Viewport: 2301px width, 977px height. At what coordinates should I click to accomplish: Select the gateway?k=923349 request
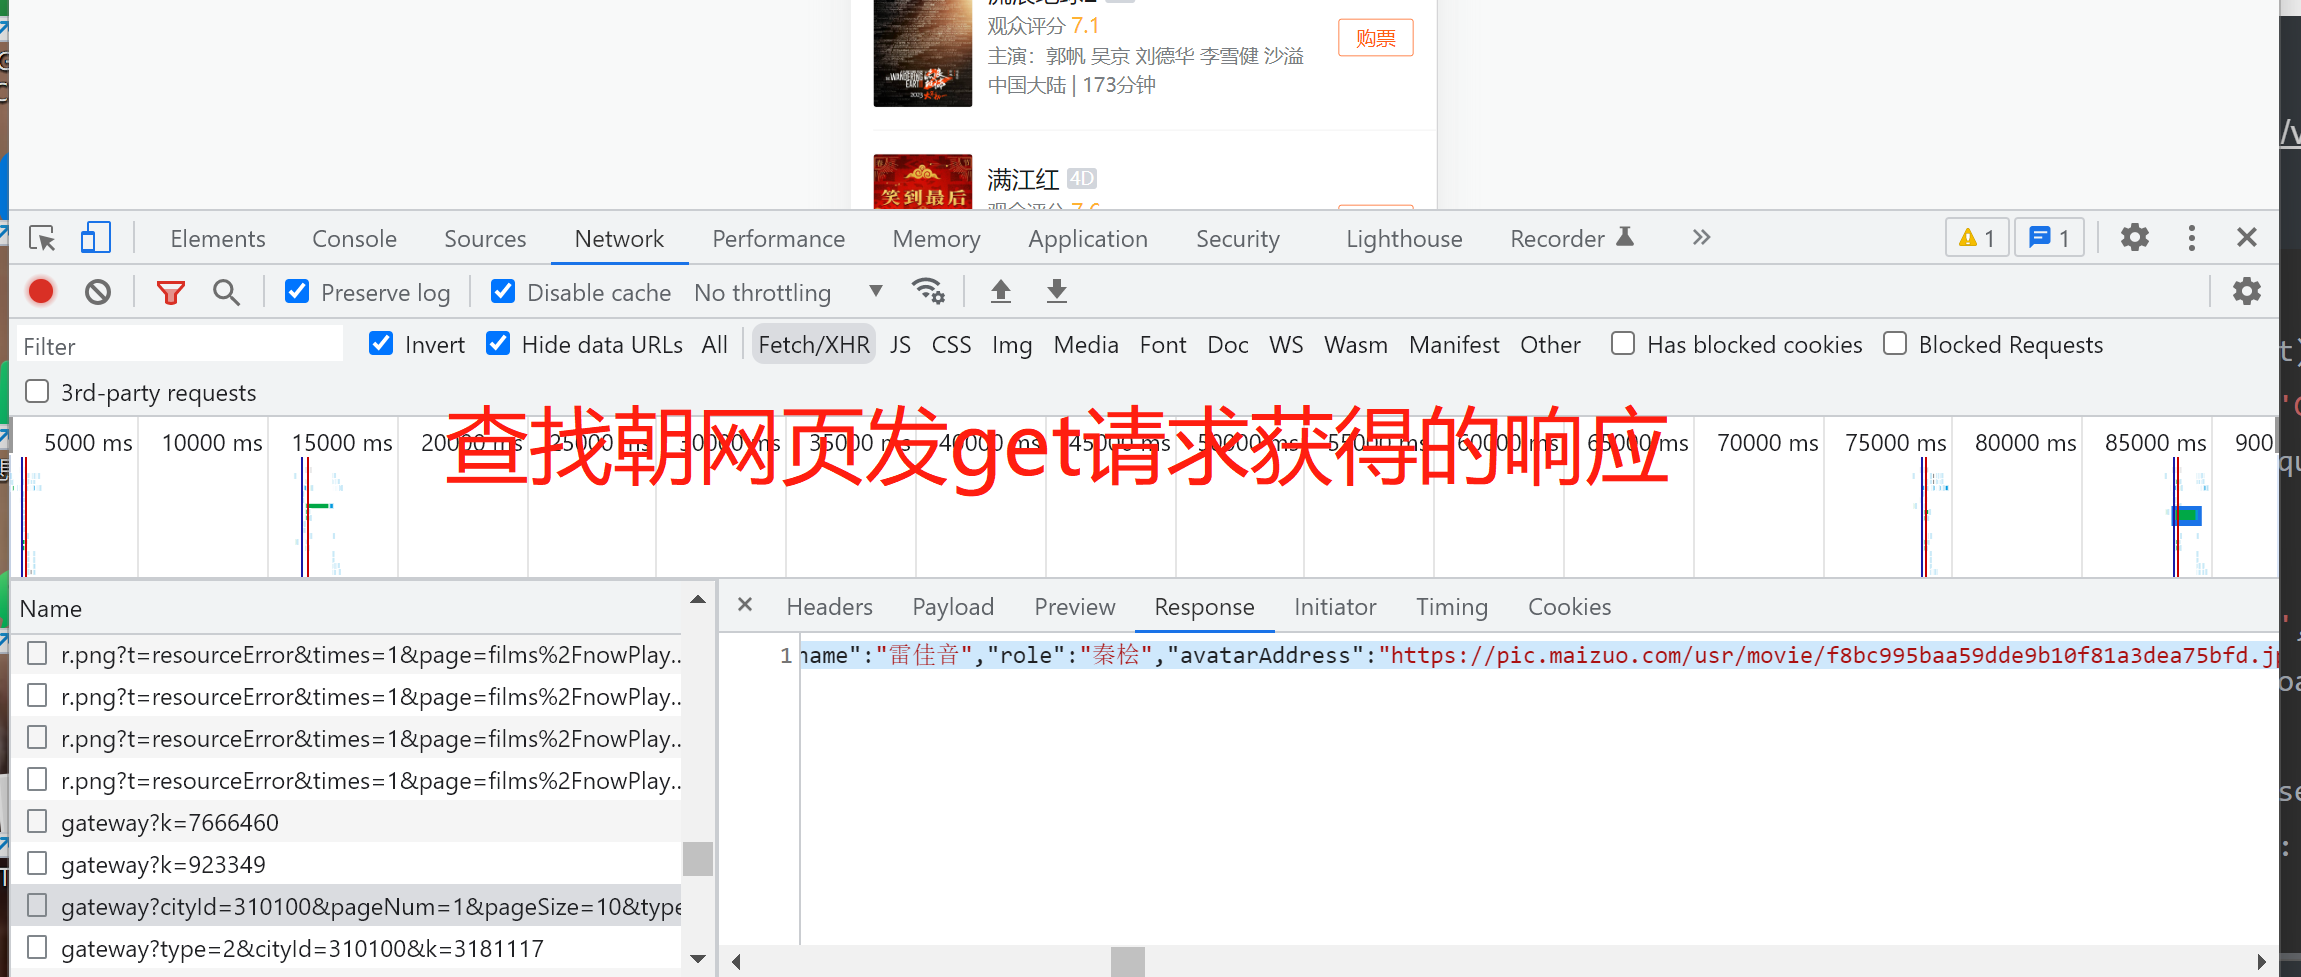point(164,863)
